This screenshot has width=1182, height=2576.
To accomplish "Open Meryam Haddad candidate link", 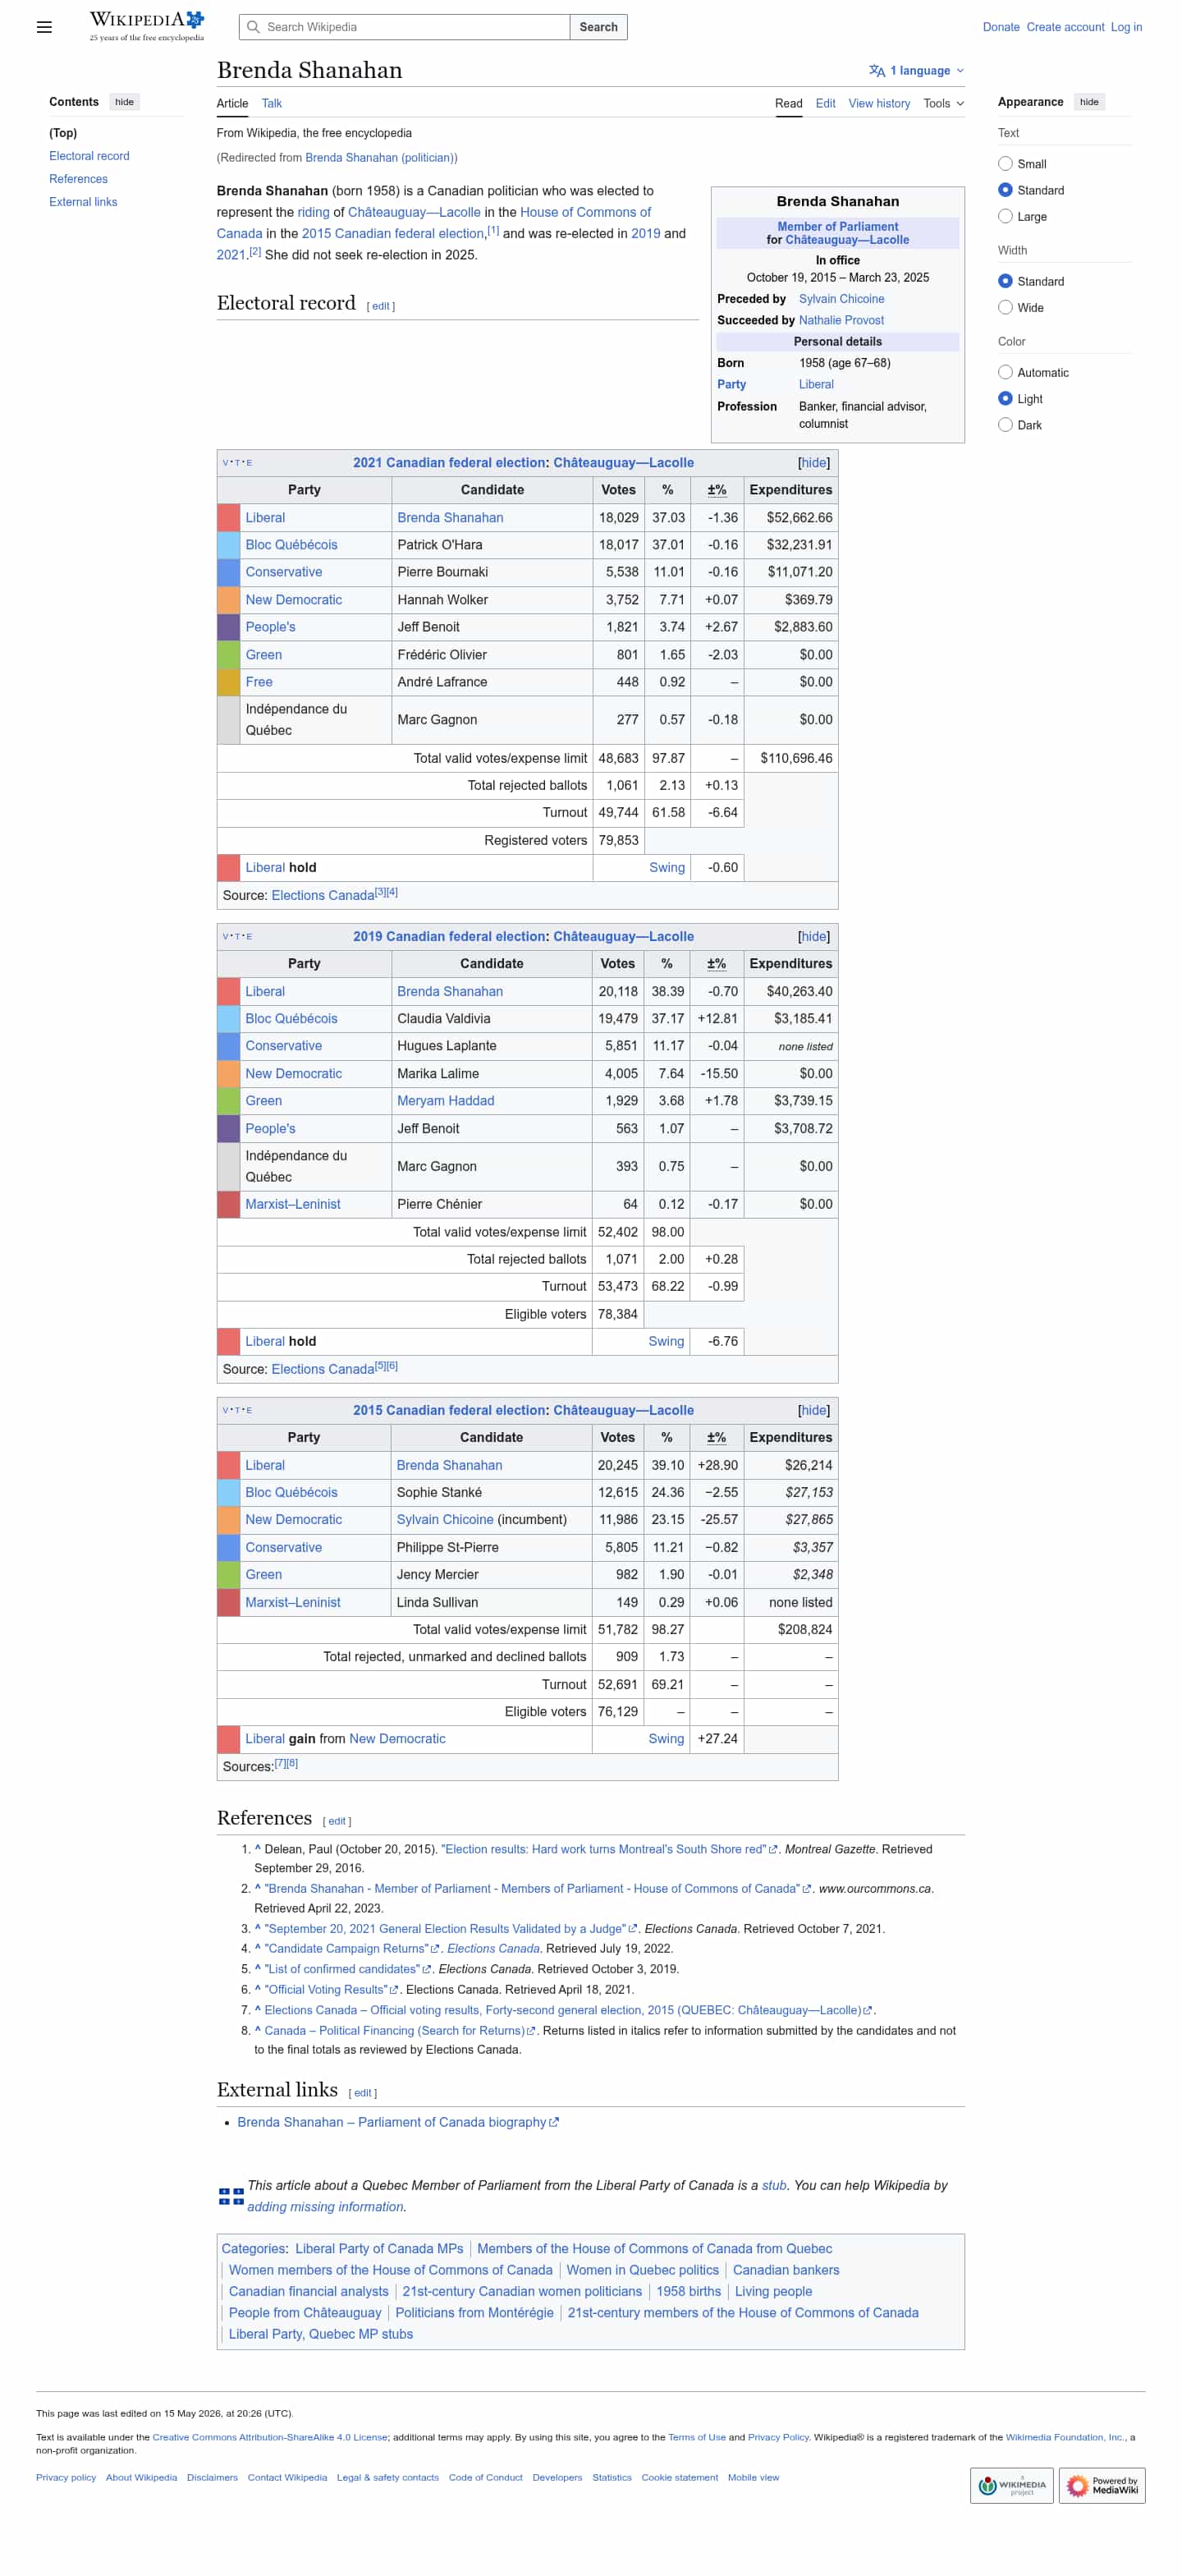I will tap(445, 1101).
